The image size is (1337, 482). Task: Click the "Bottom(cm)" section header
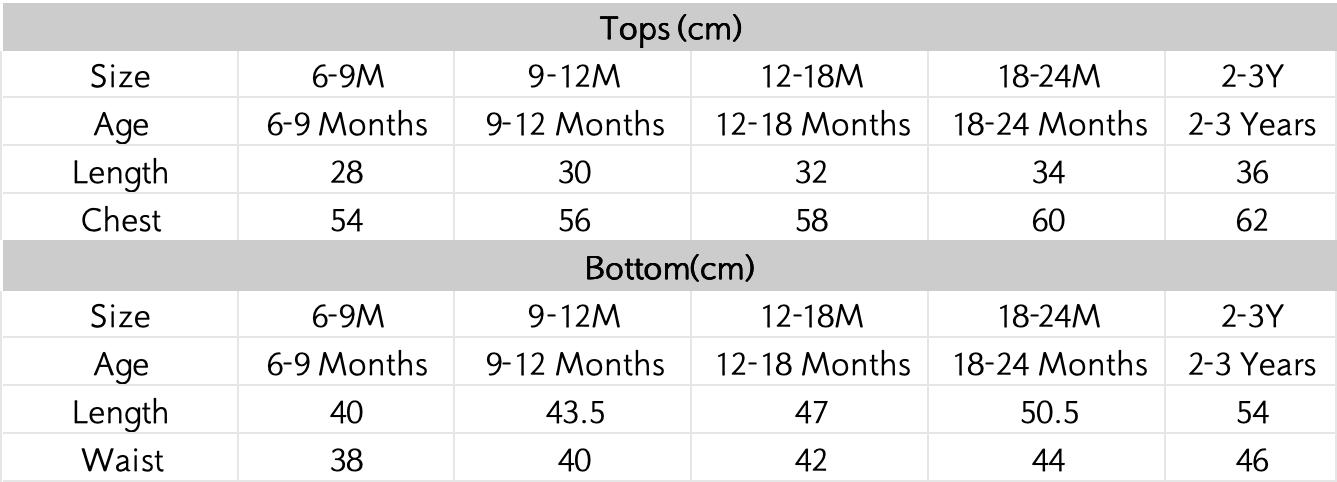(669, 268)
